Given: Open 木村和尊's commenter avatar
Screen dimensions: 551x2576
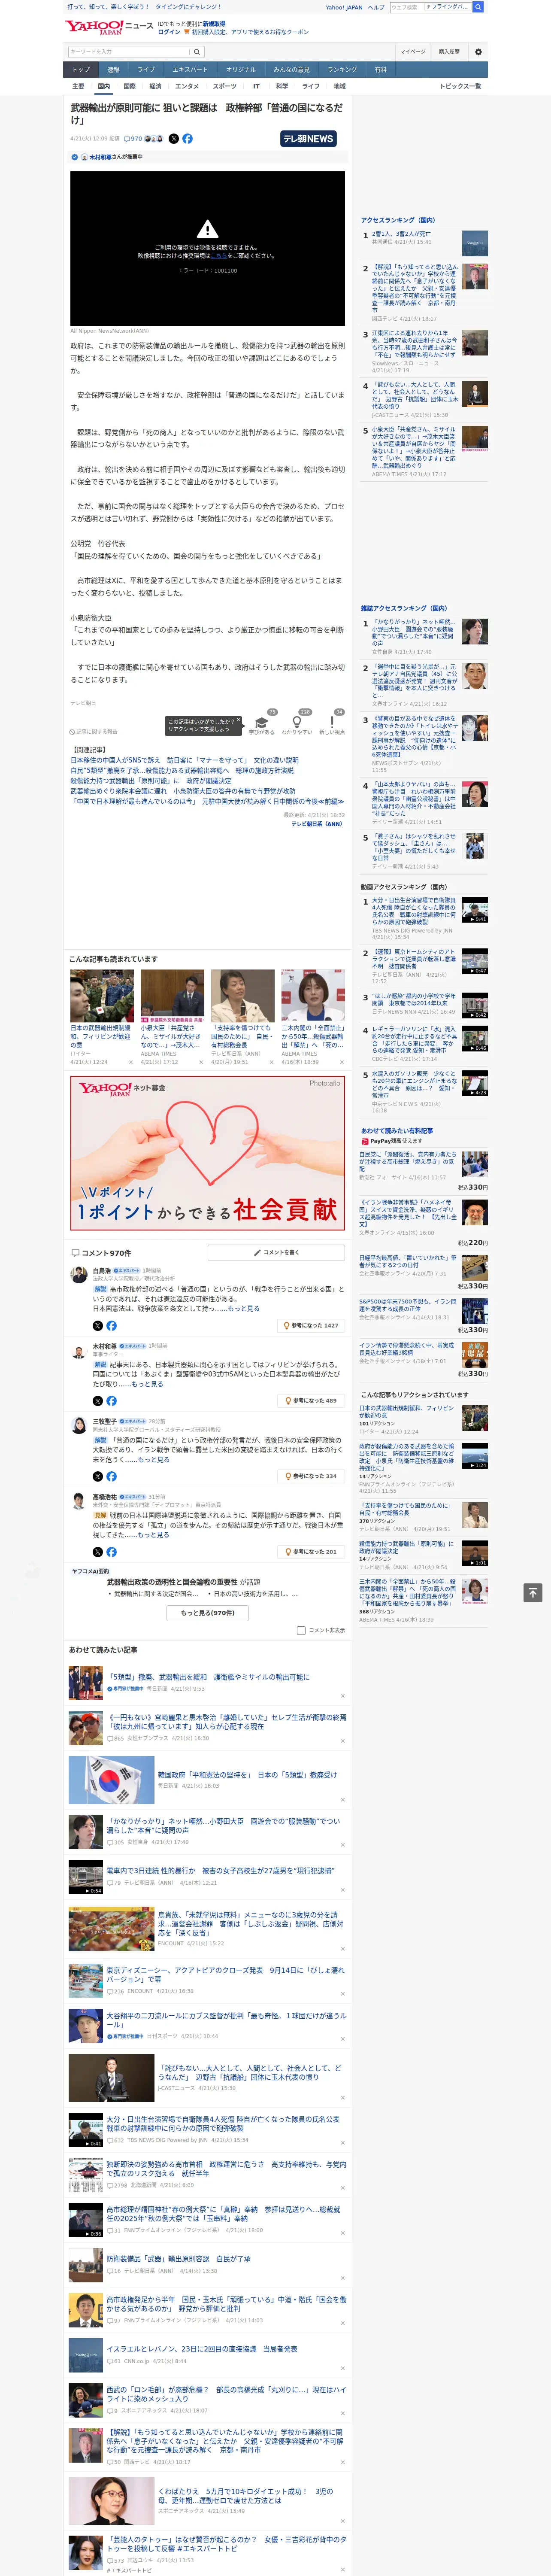Looking at the screenshot, I should [x=79, y=1350].
